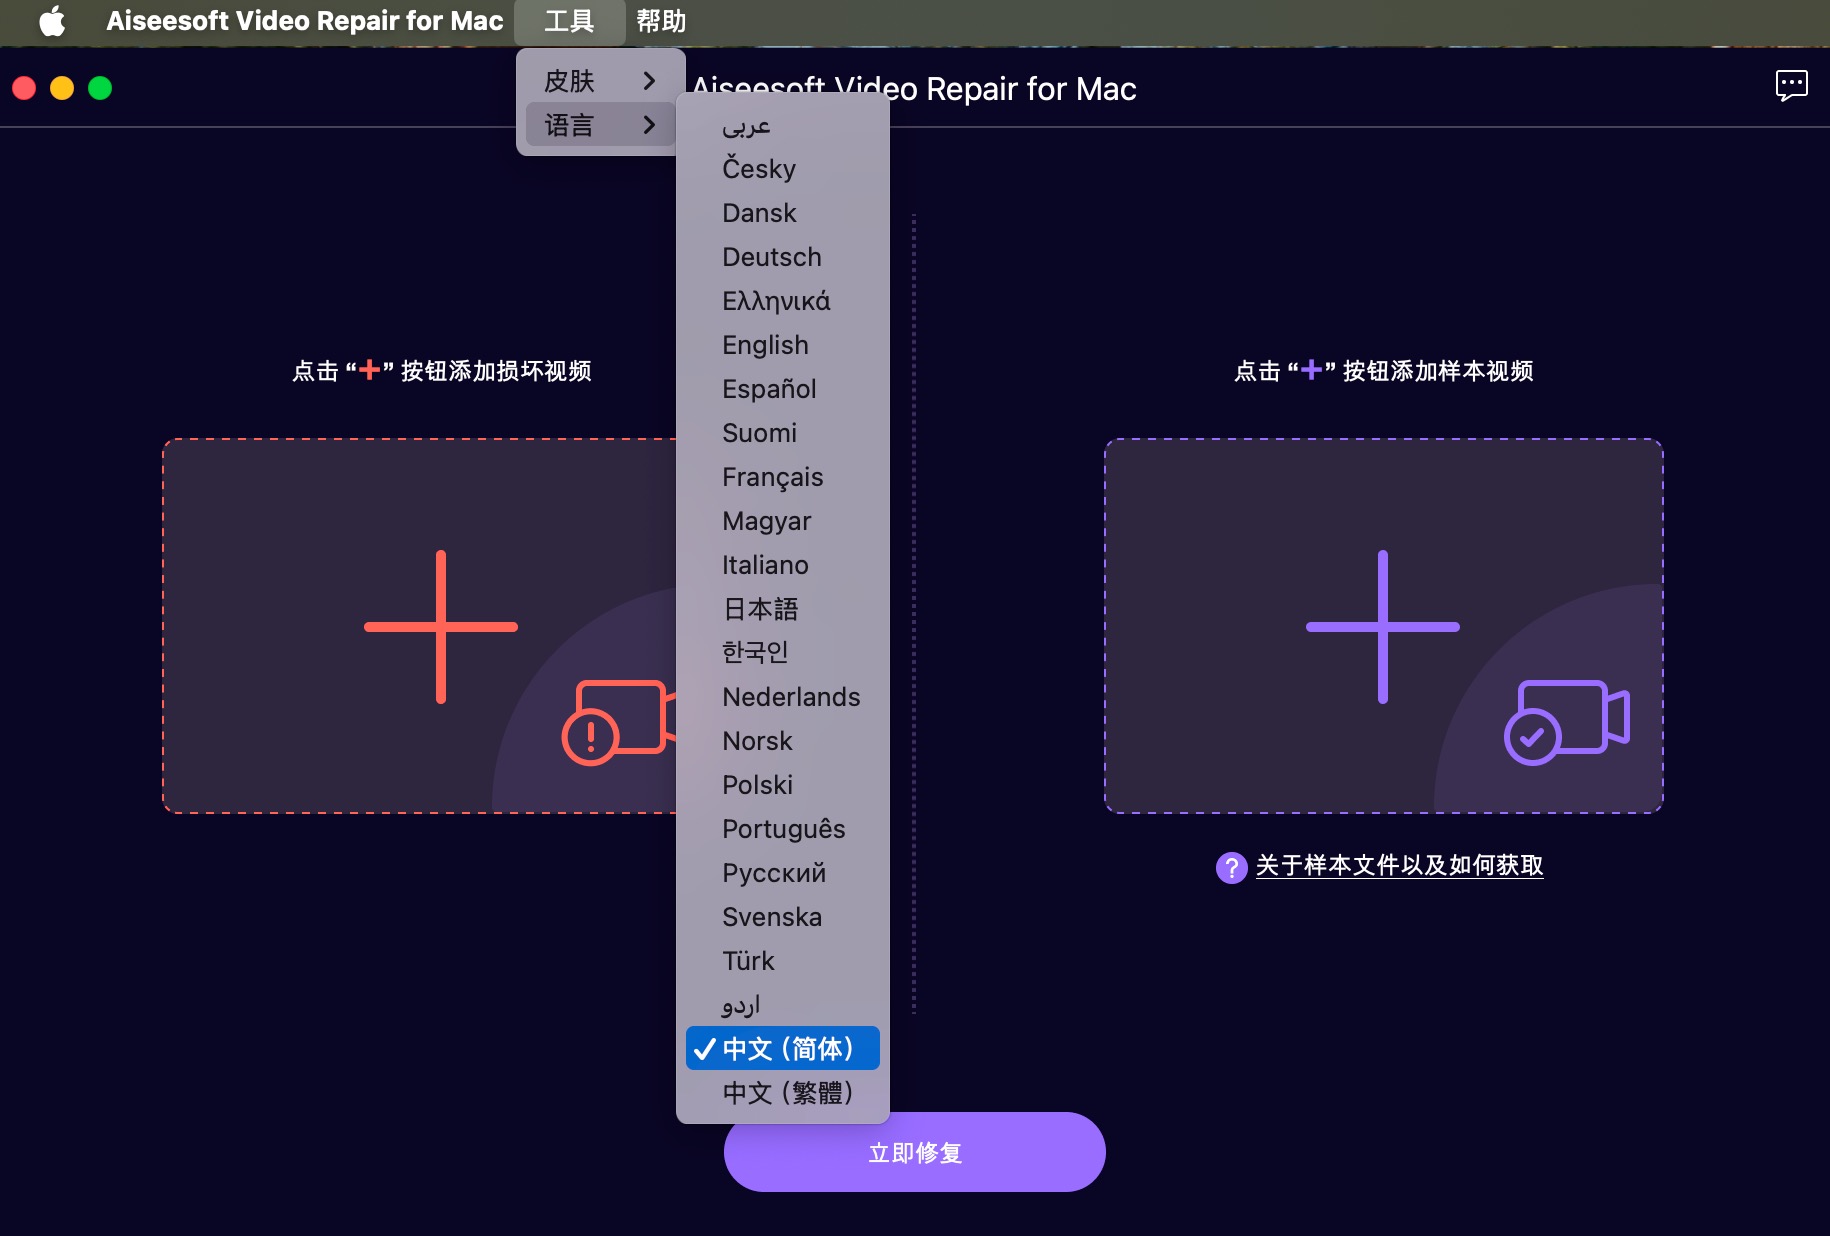Click the purple question mark help icon
This screenshot has height=1236, width=1830.
1231,867
